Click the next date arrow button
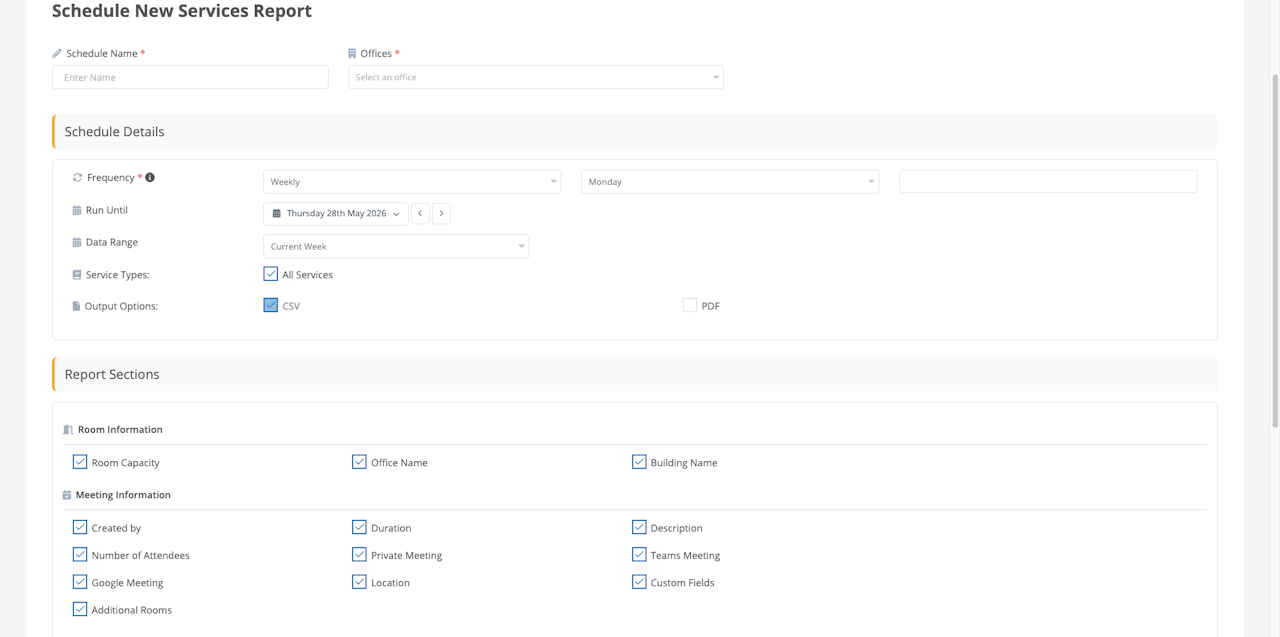Viewport: 1280px width, 637px height. click(x=441, y=213)
